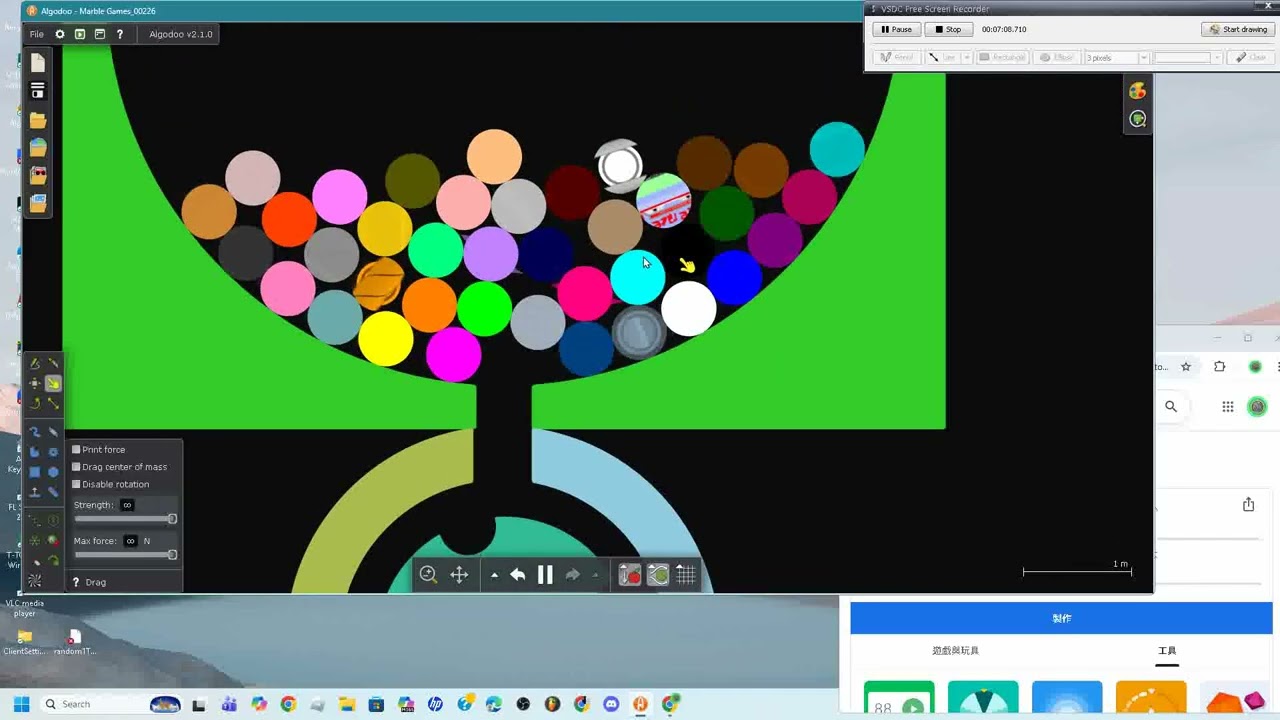1280x720 pixels.
Task: Open Algodoo settings gear
Action: click(x=60, y=34)
